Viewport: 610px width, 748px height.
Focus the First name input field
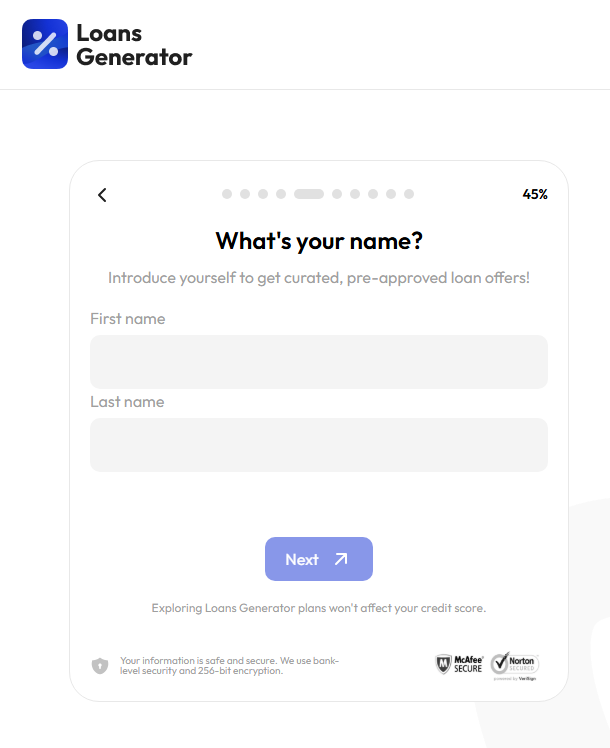pyautogui.click(x=319, y=362)
